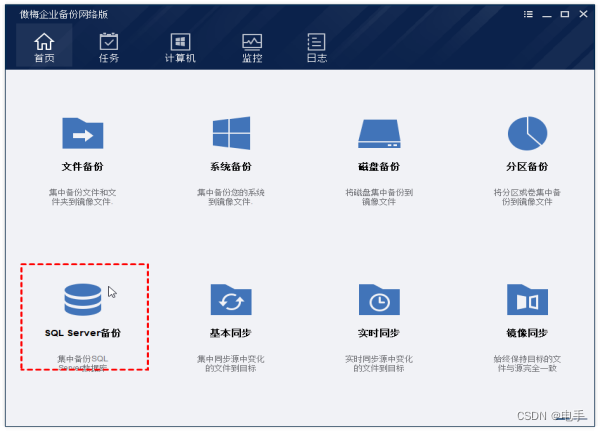Select the 实时同步 label
Screen dimensions: 600x431
pyautogui.click(x=379, y=333)
